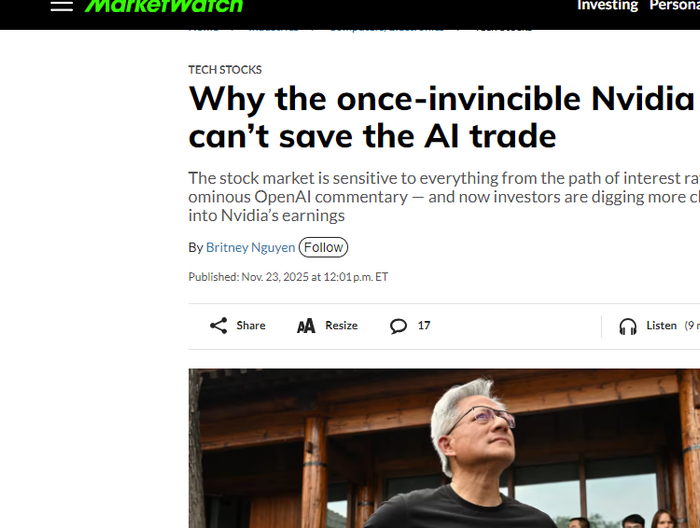700x528 pixels.
Task: Click the article subheadline summary text
Action: [444, 197]
